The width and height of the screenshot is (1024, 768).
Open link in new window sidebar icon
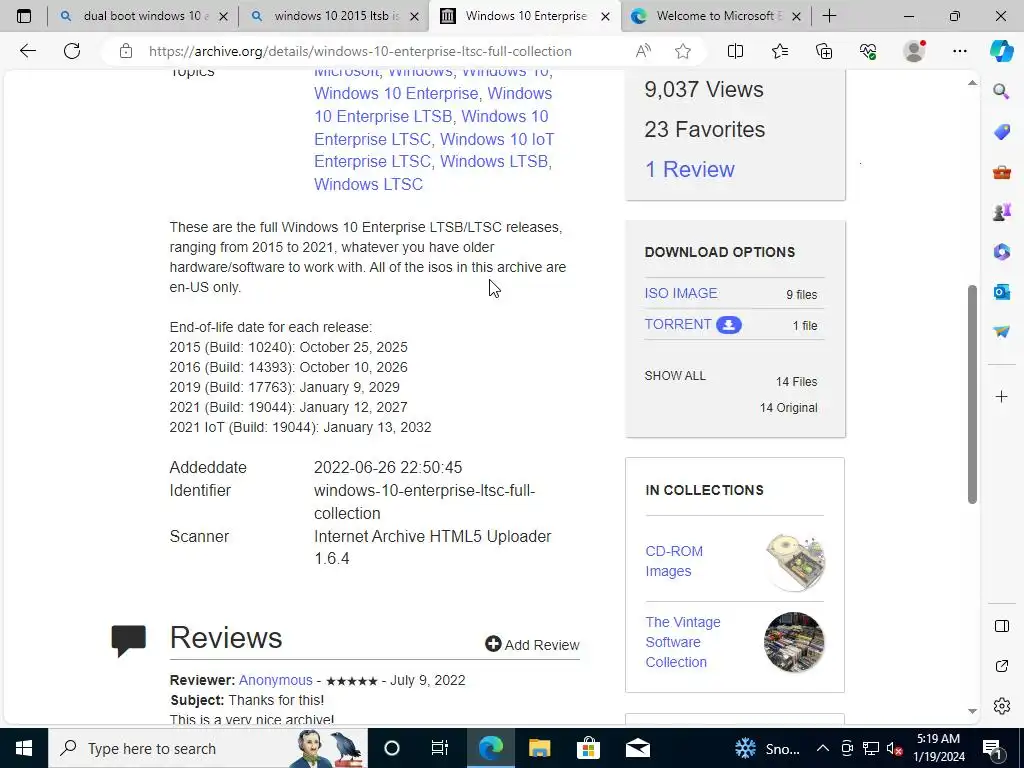(x=1002, y=666)
